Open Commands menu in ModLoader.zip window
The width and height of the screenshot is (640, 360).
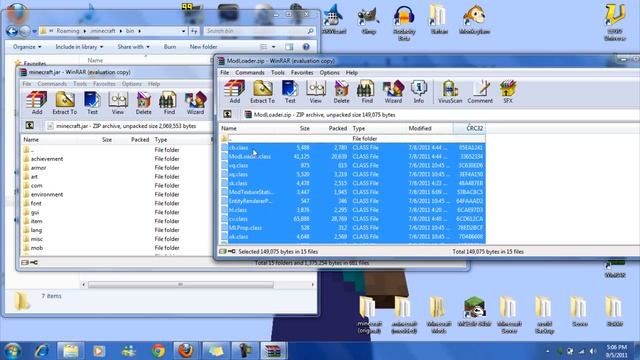pyautogui.click(x=250, y=73)
